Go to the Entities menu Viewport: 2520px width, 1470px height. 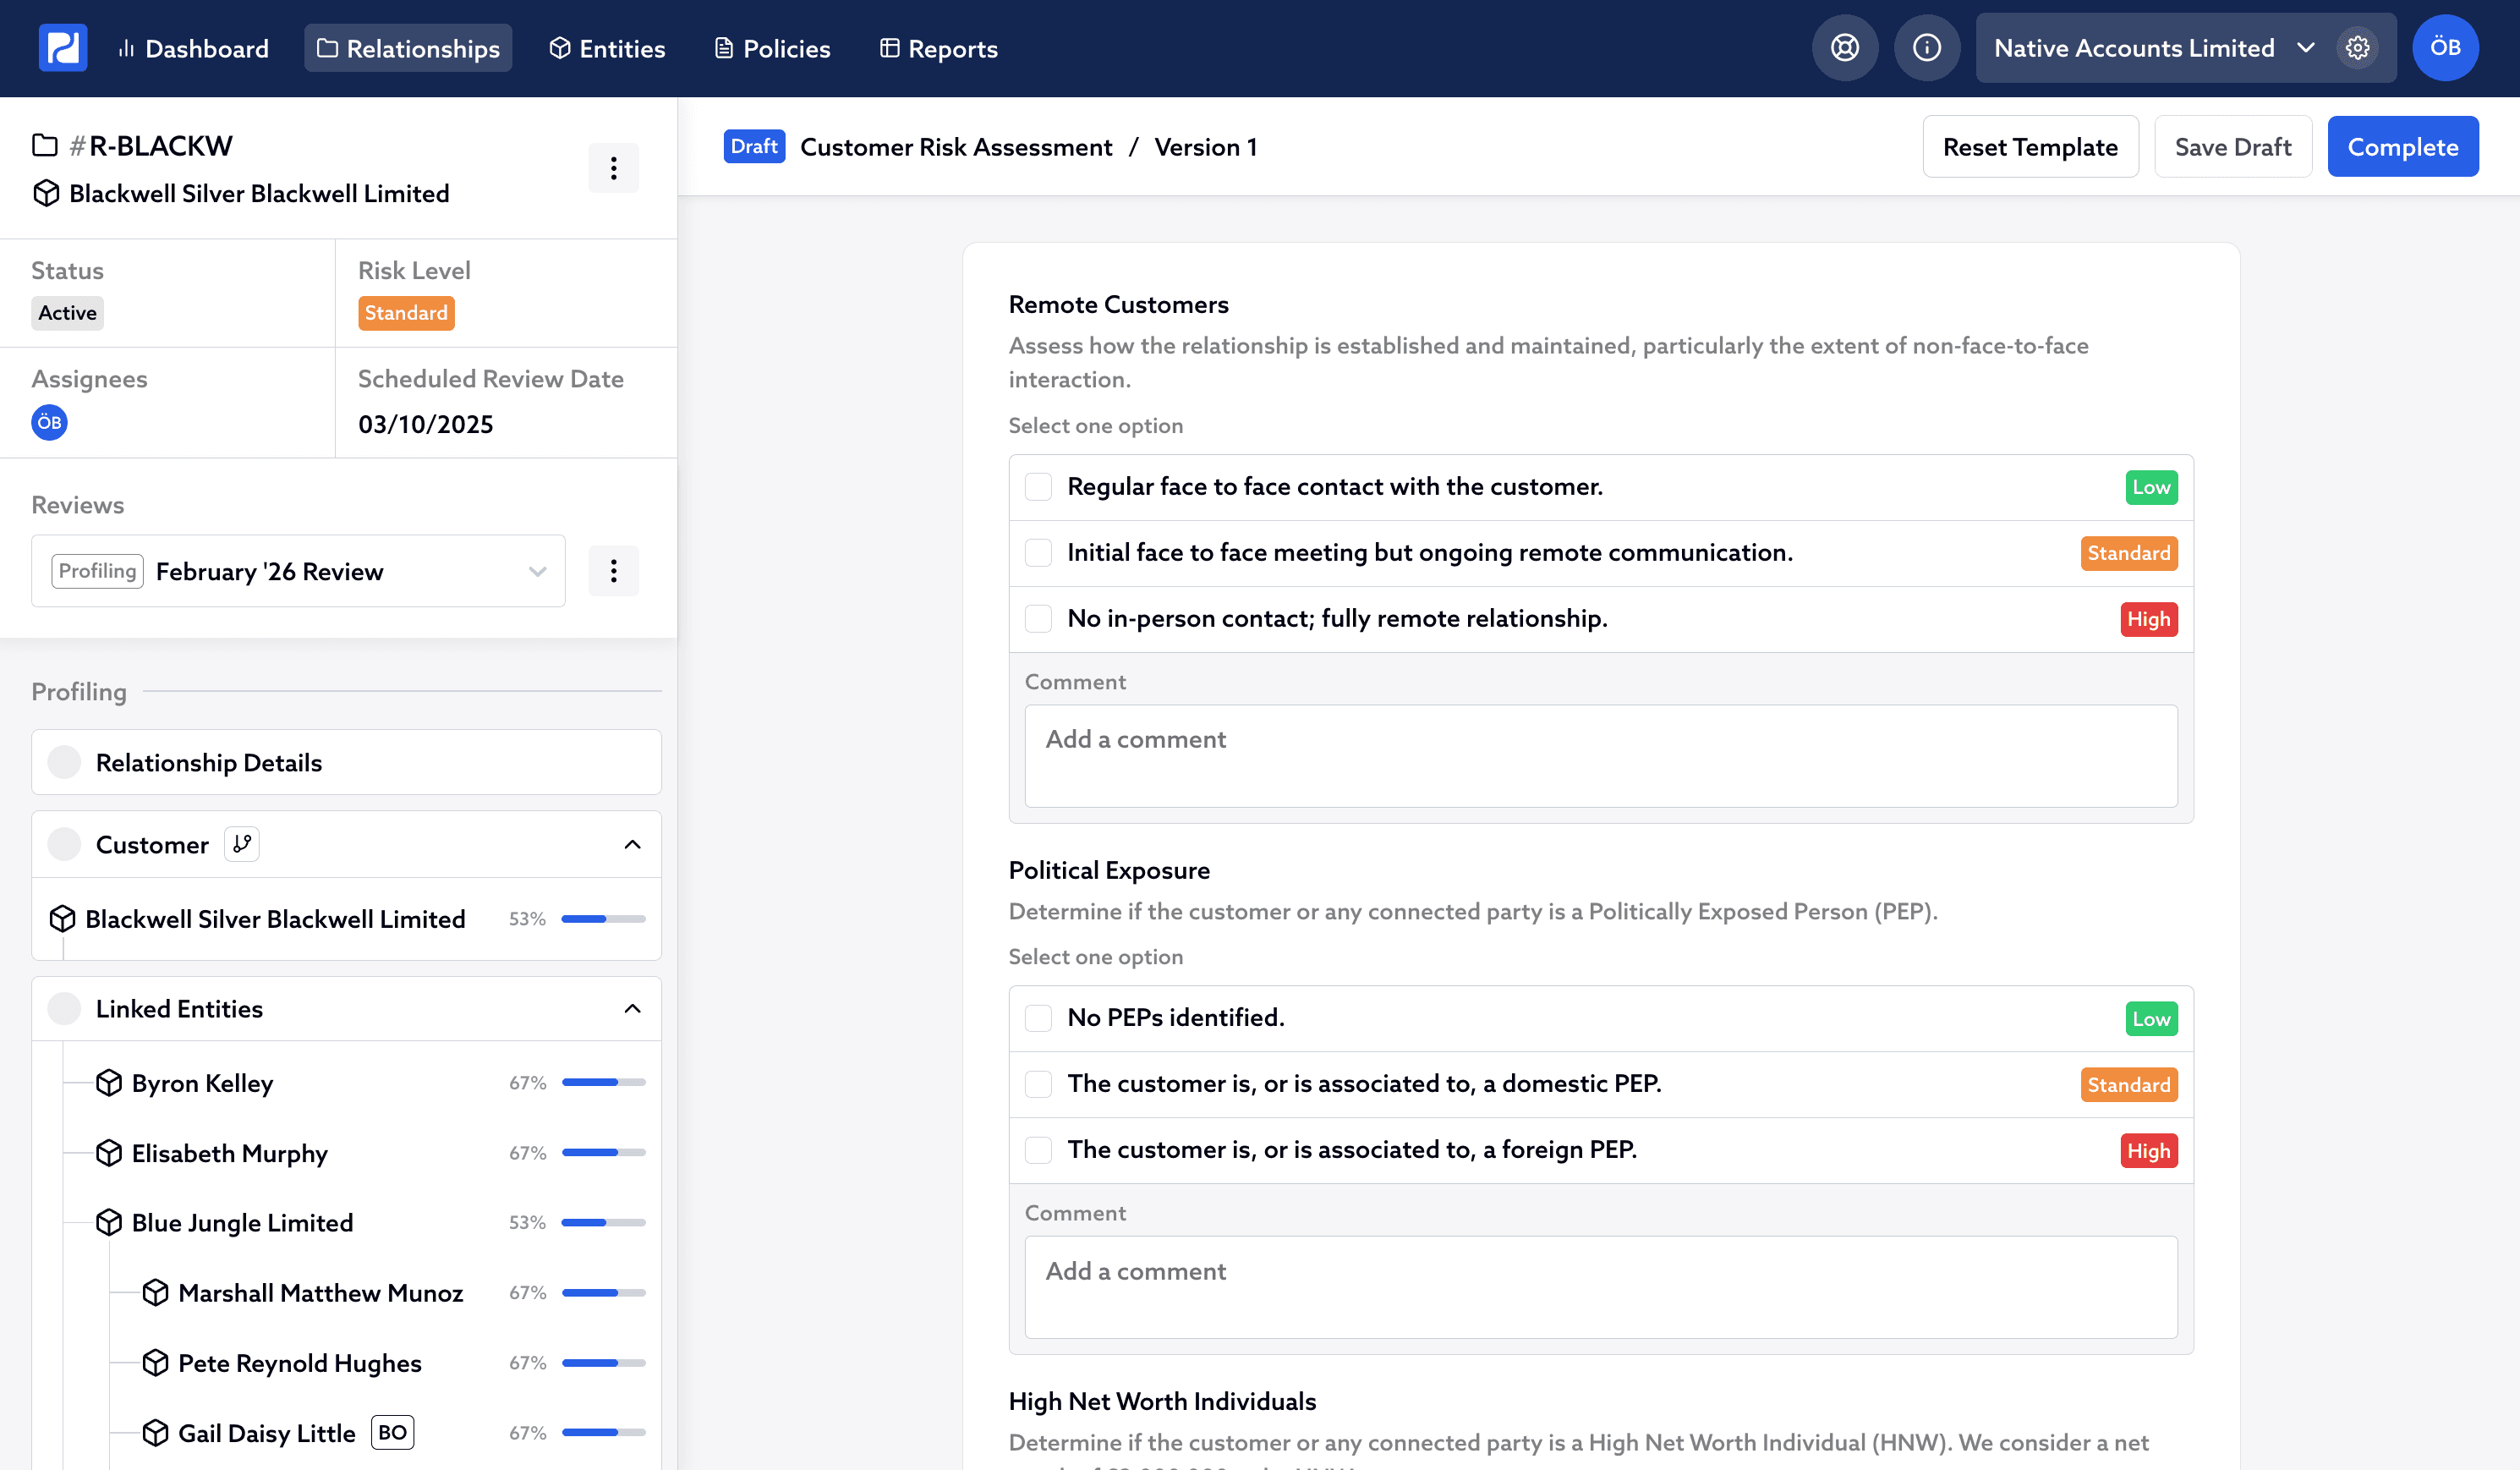pyautogui.click(x=607, y=48)
